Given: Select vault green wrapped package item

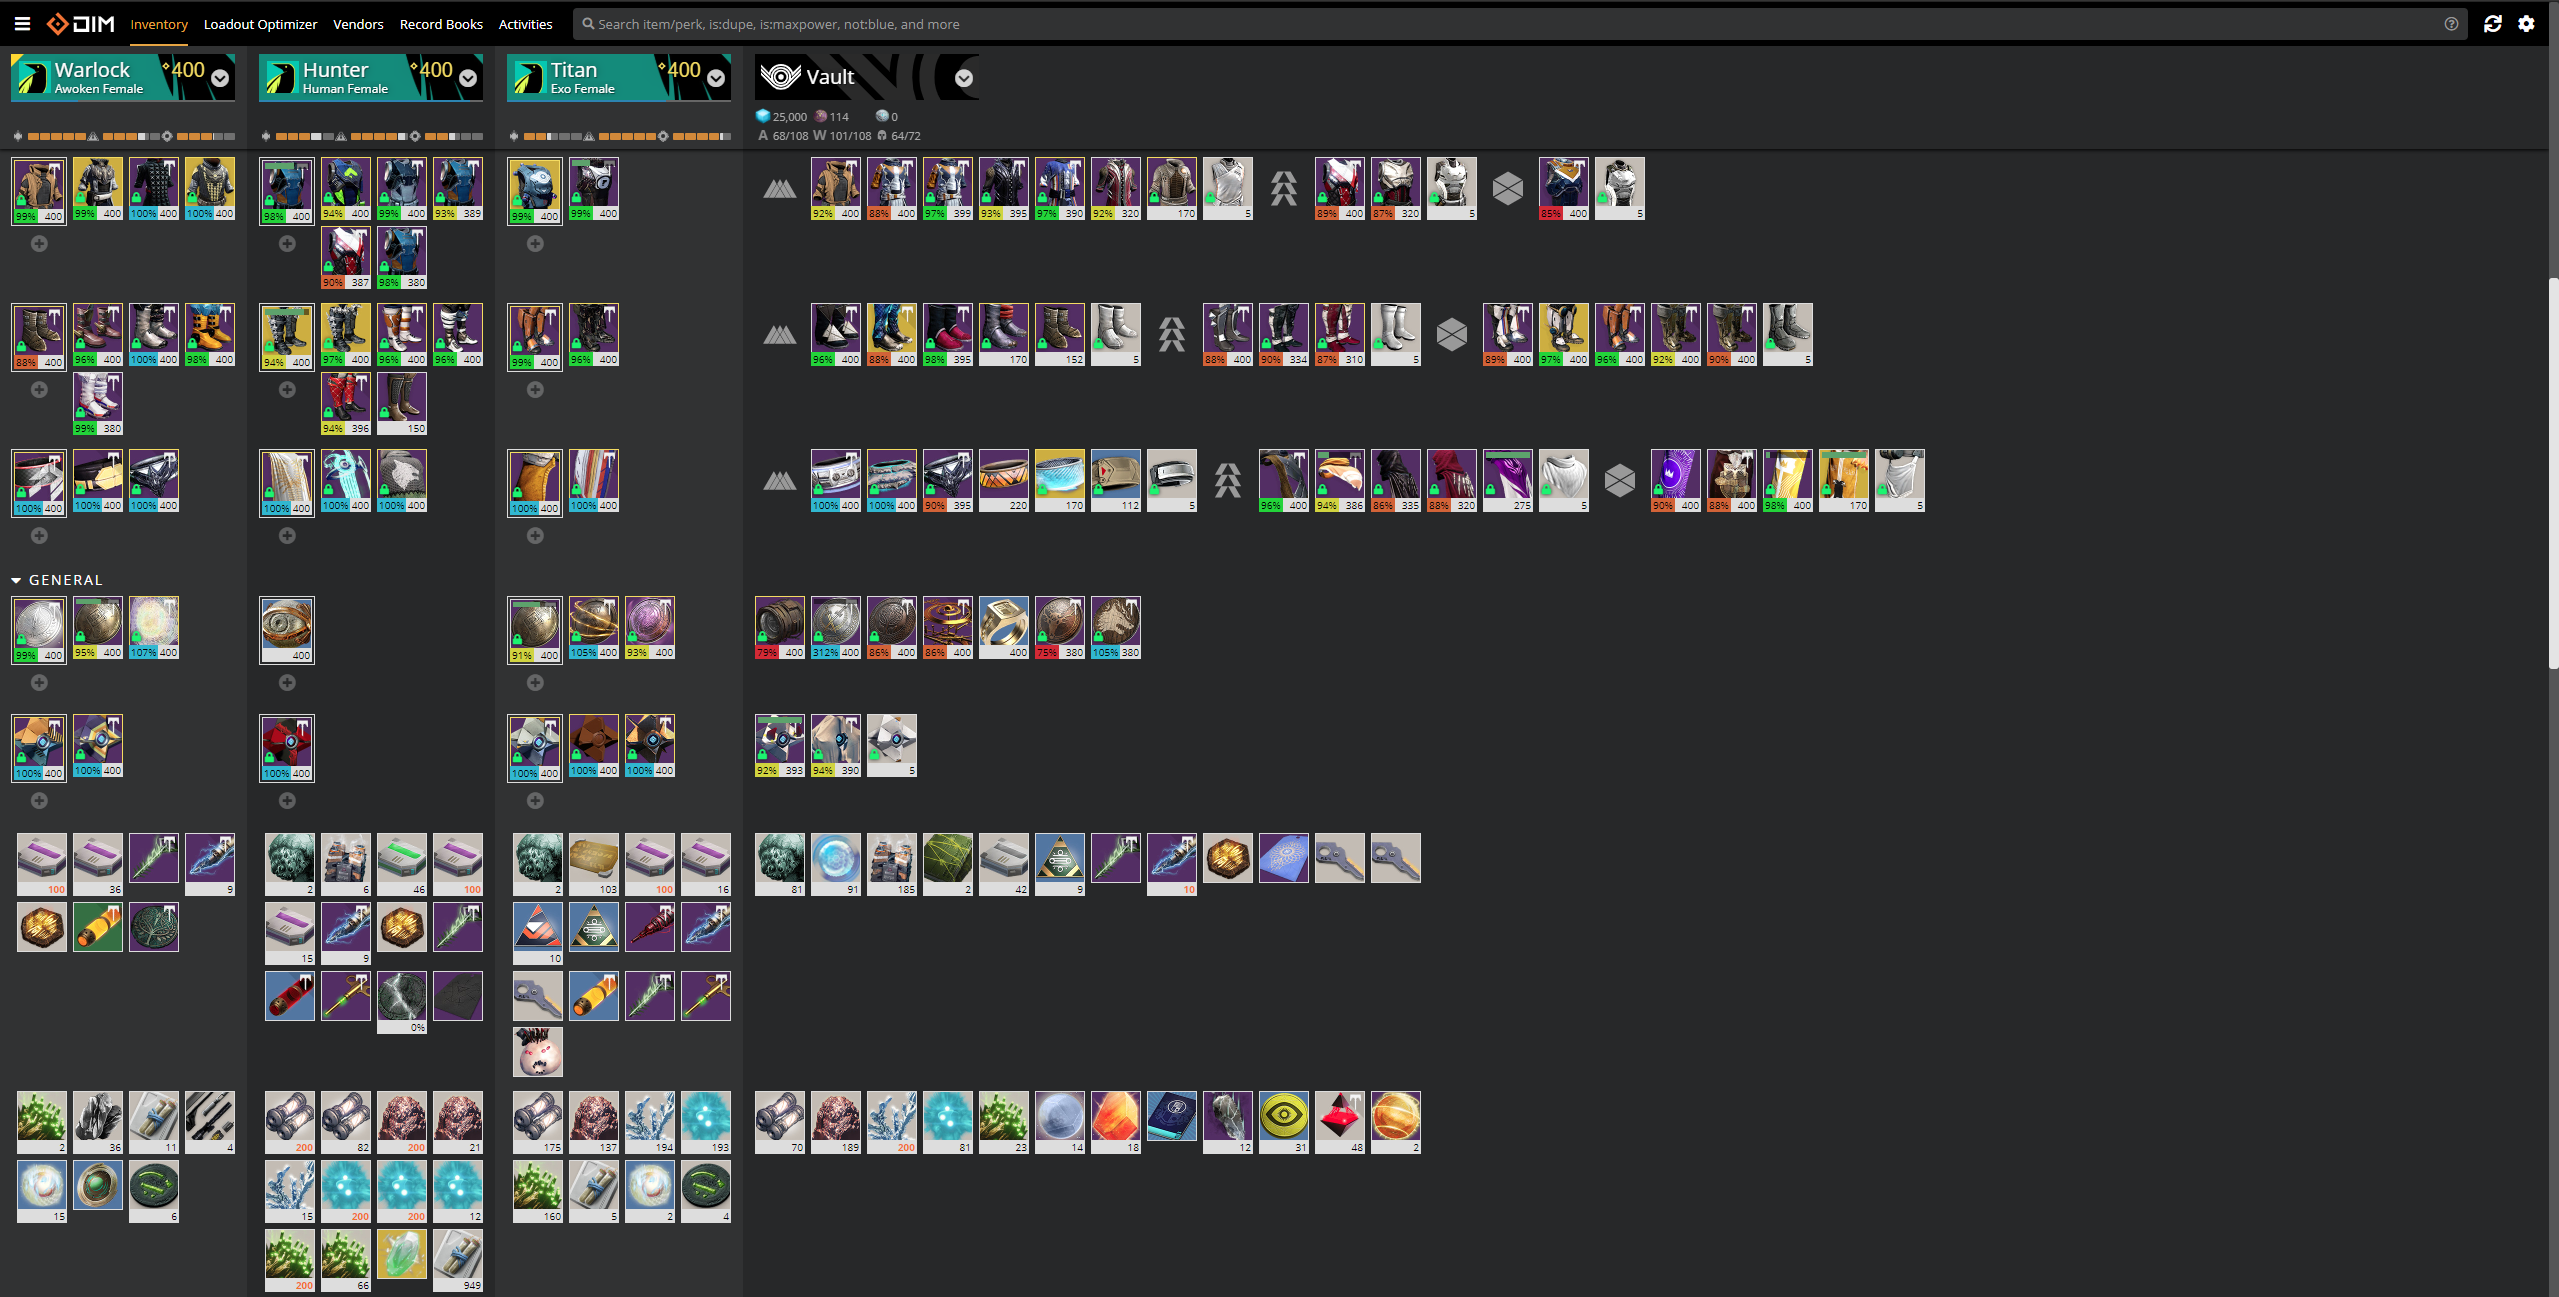Looking at the screenshot, I should click(x=948, y=864).
